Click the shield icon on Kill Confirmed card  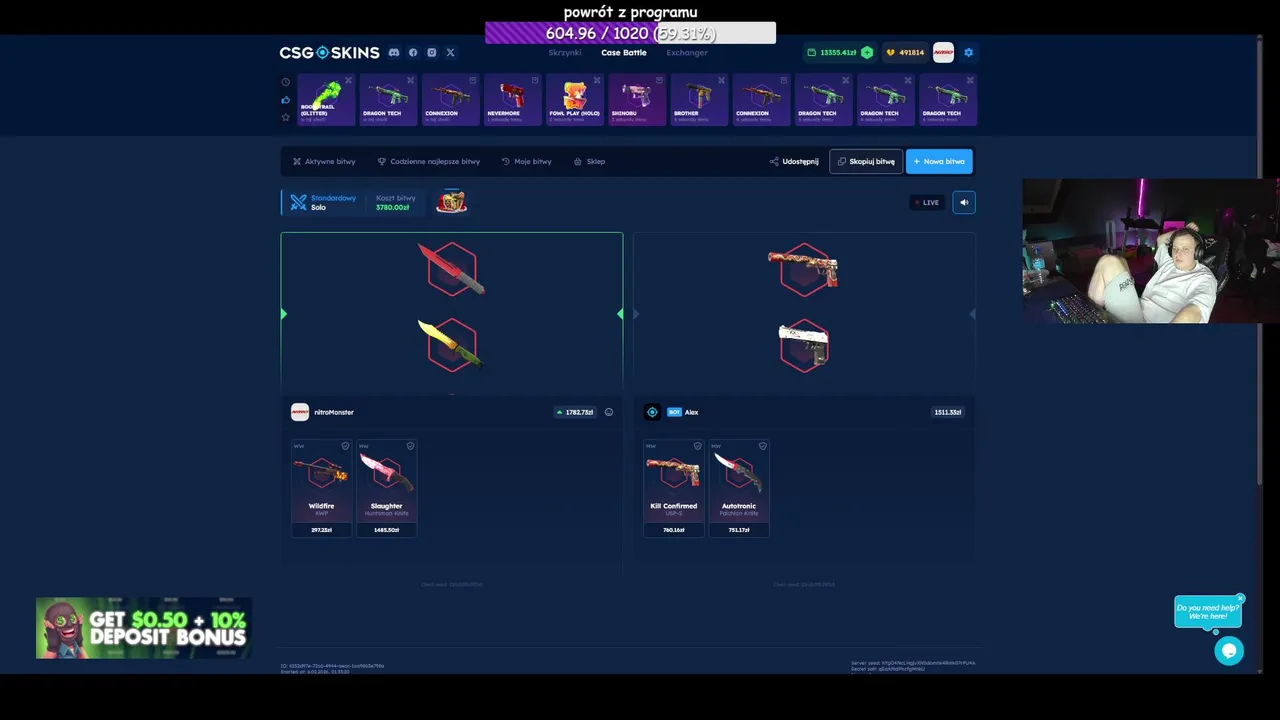coord(697,446)
